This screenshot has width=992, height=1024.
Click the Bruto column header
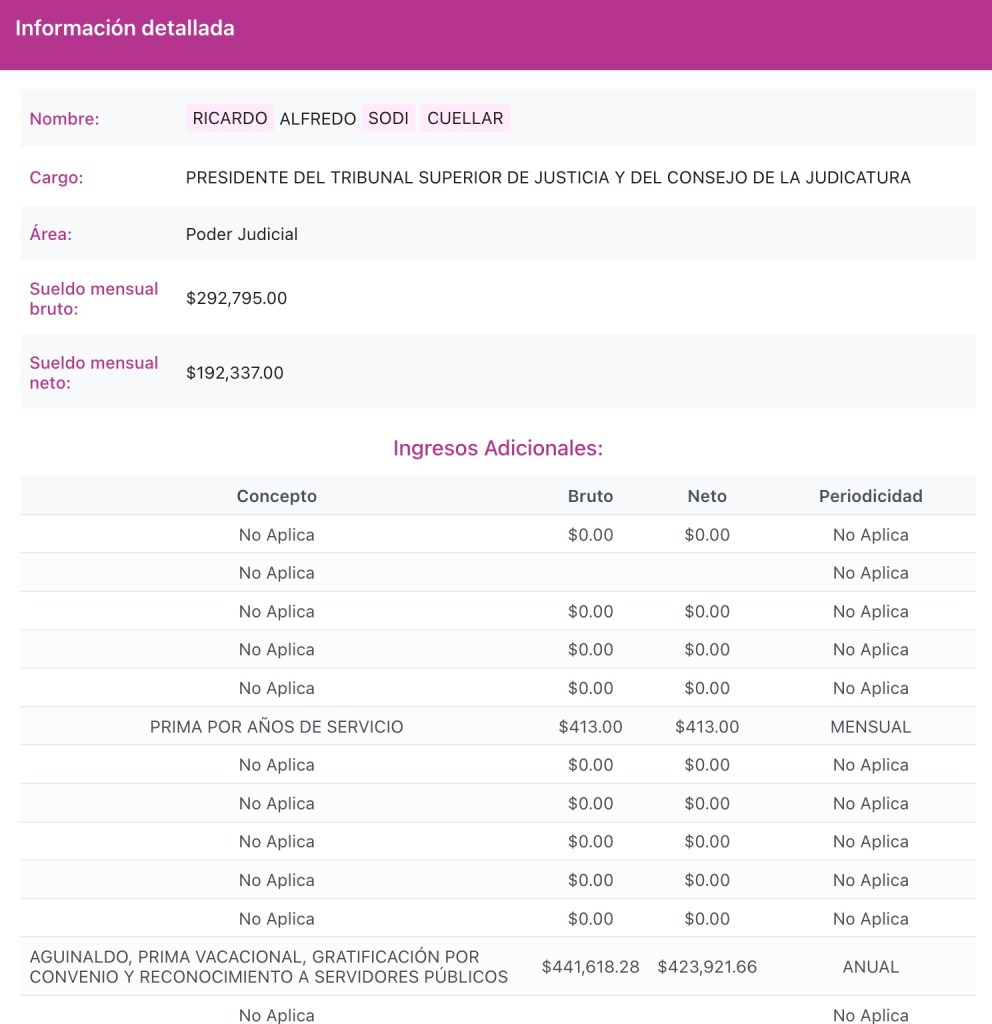(590, 496)
